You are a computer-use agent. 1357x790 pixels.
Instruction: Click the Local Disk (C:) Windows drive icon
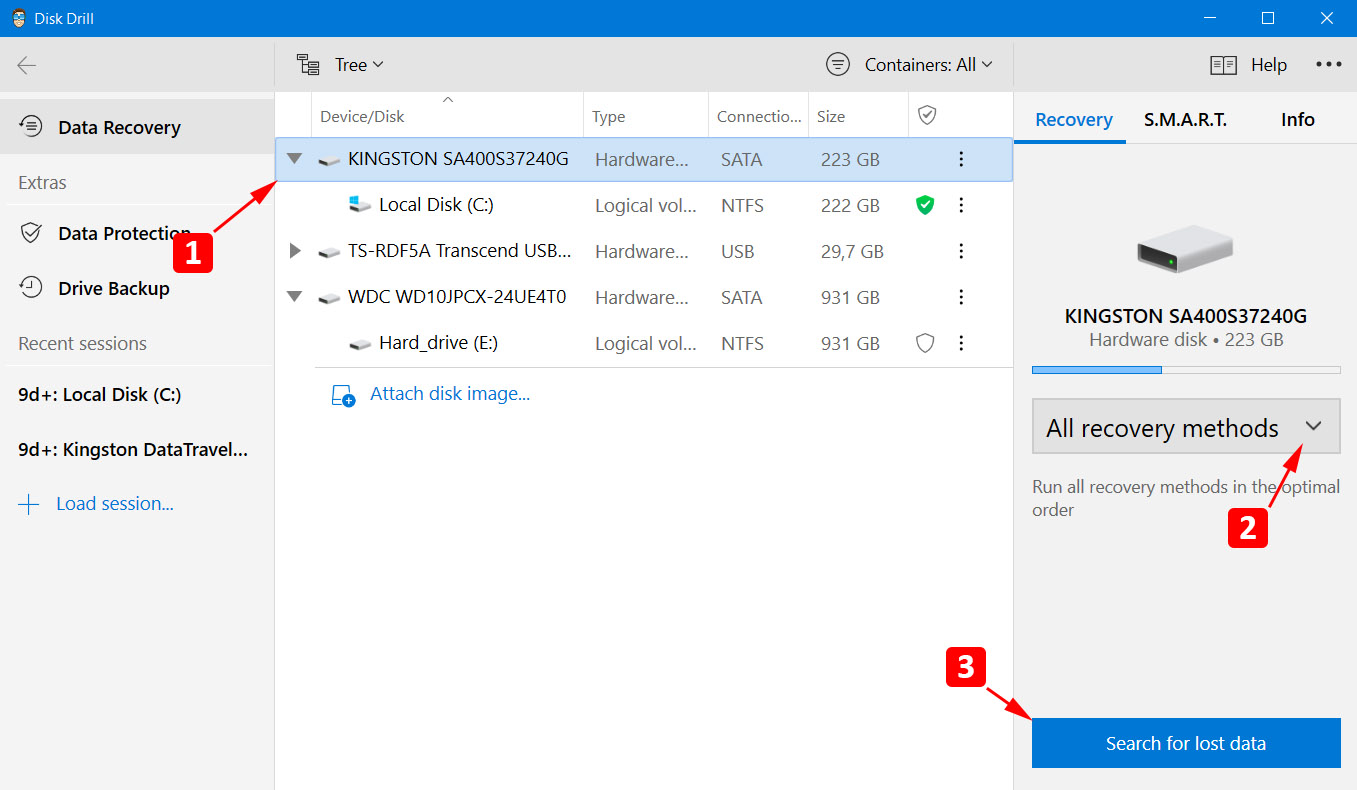pos(359,204)
